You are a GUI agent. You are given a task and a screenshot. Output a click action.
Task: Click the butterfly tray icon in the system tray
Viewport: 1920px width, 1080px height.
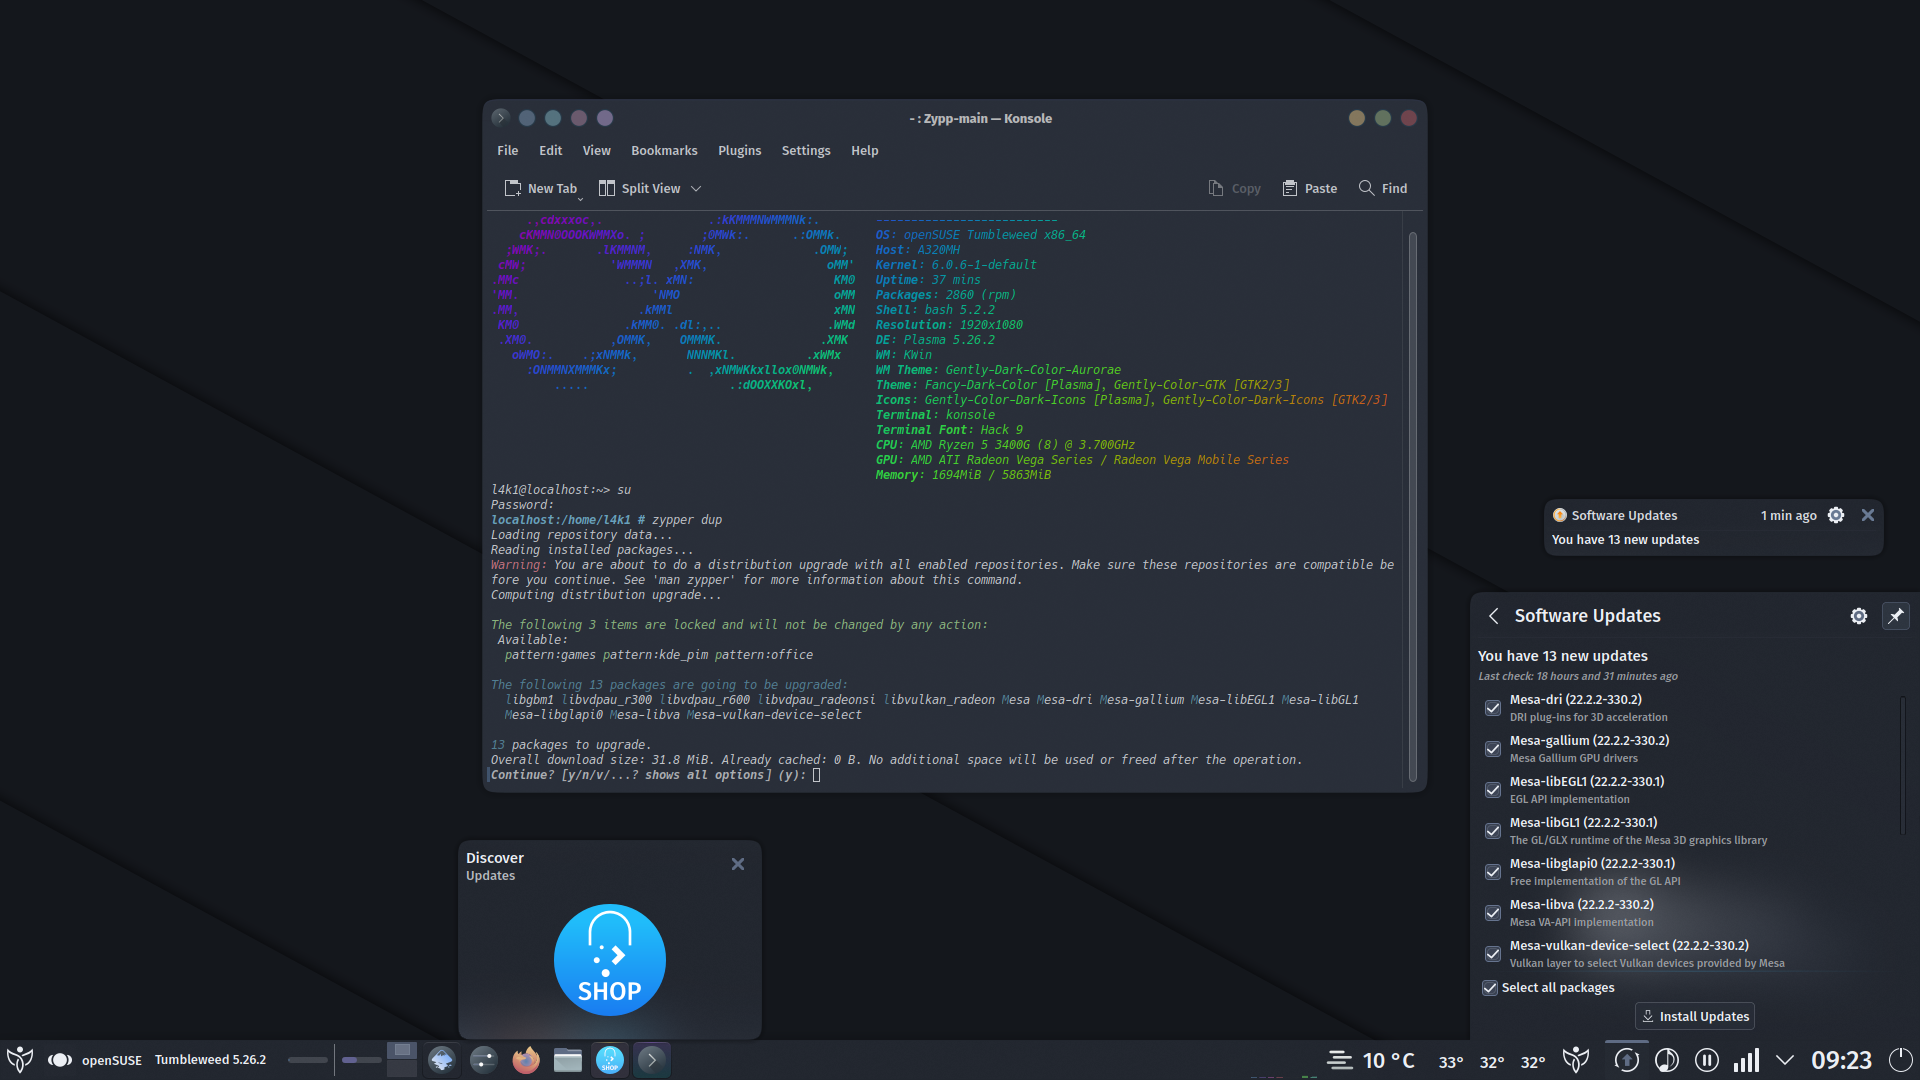pyautogui.click(x=1576, y=1060)
